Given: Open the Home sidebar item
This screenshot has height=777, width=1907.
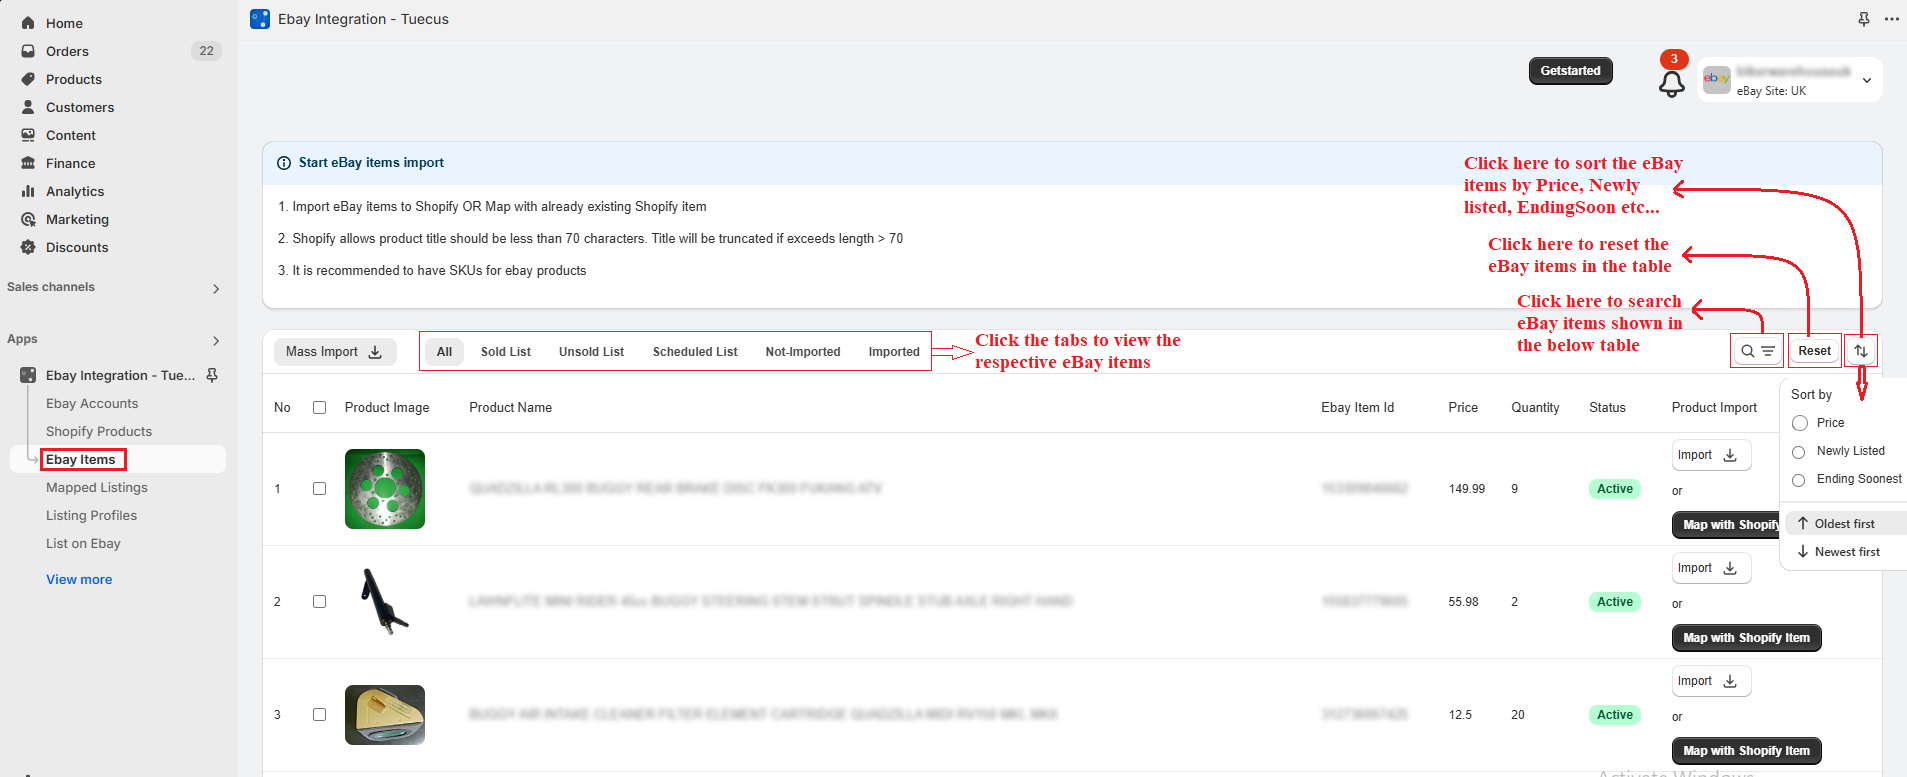Looking at the screenshot, I should tap(64, 23).
